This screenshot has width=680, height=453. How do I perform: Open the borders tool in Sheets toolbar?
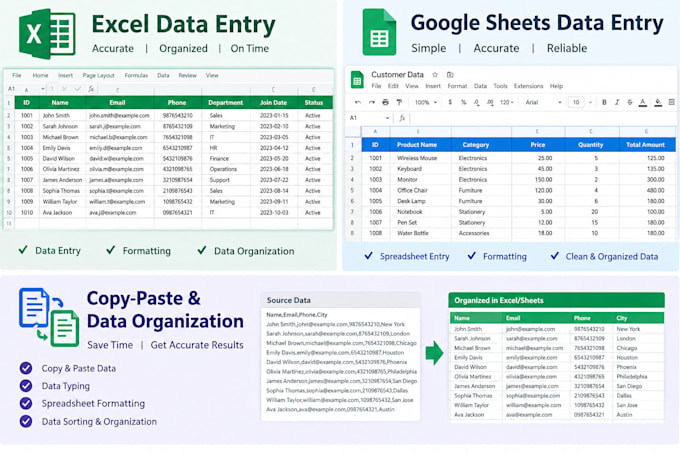coord(671,102)
